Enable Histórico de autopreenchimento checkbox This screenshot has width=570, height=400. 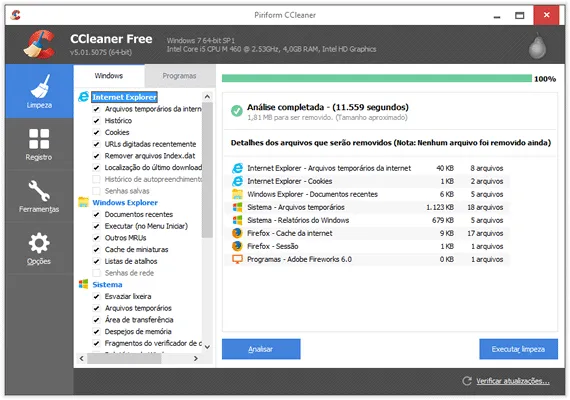(x=96, y=179)
